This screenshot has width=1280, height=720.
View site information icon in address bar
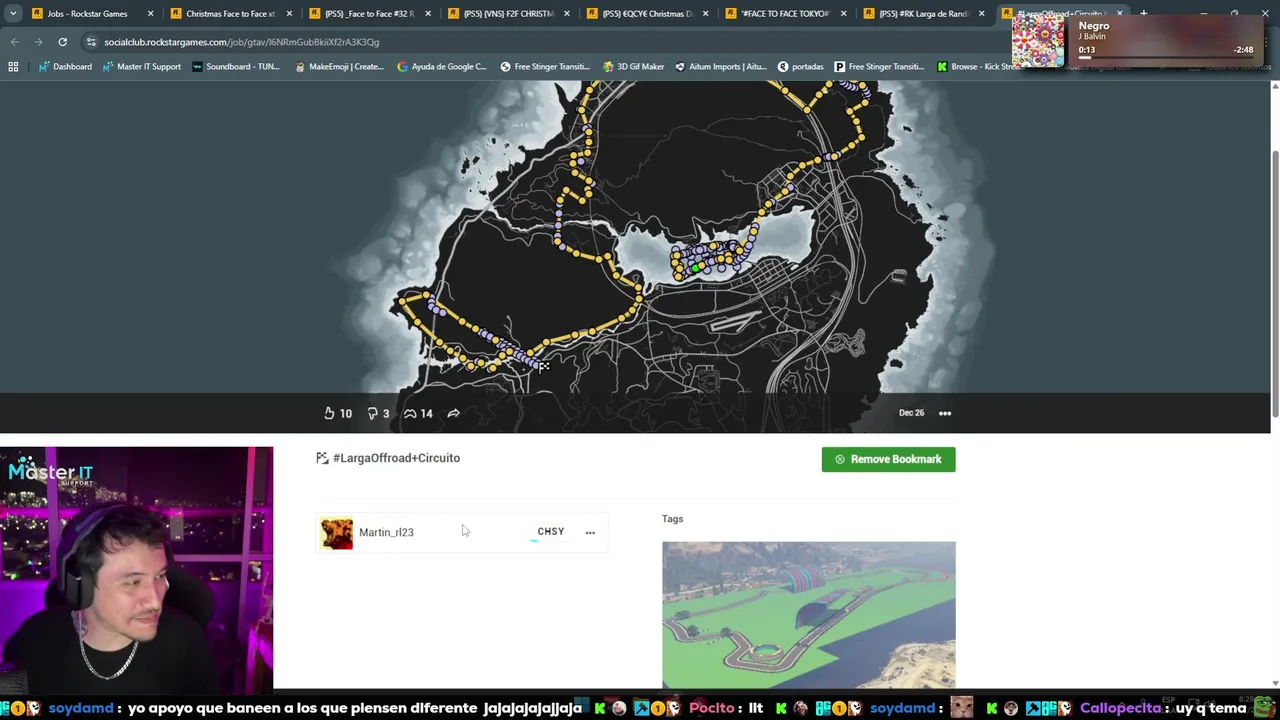(x=91, y=42)
